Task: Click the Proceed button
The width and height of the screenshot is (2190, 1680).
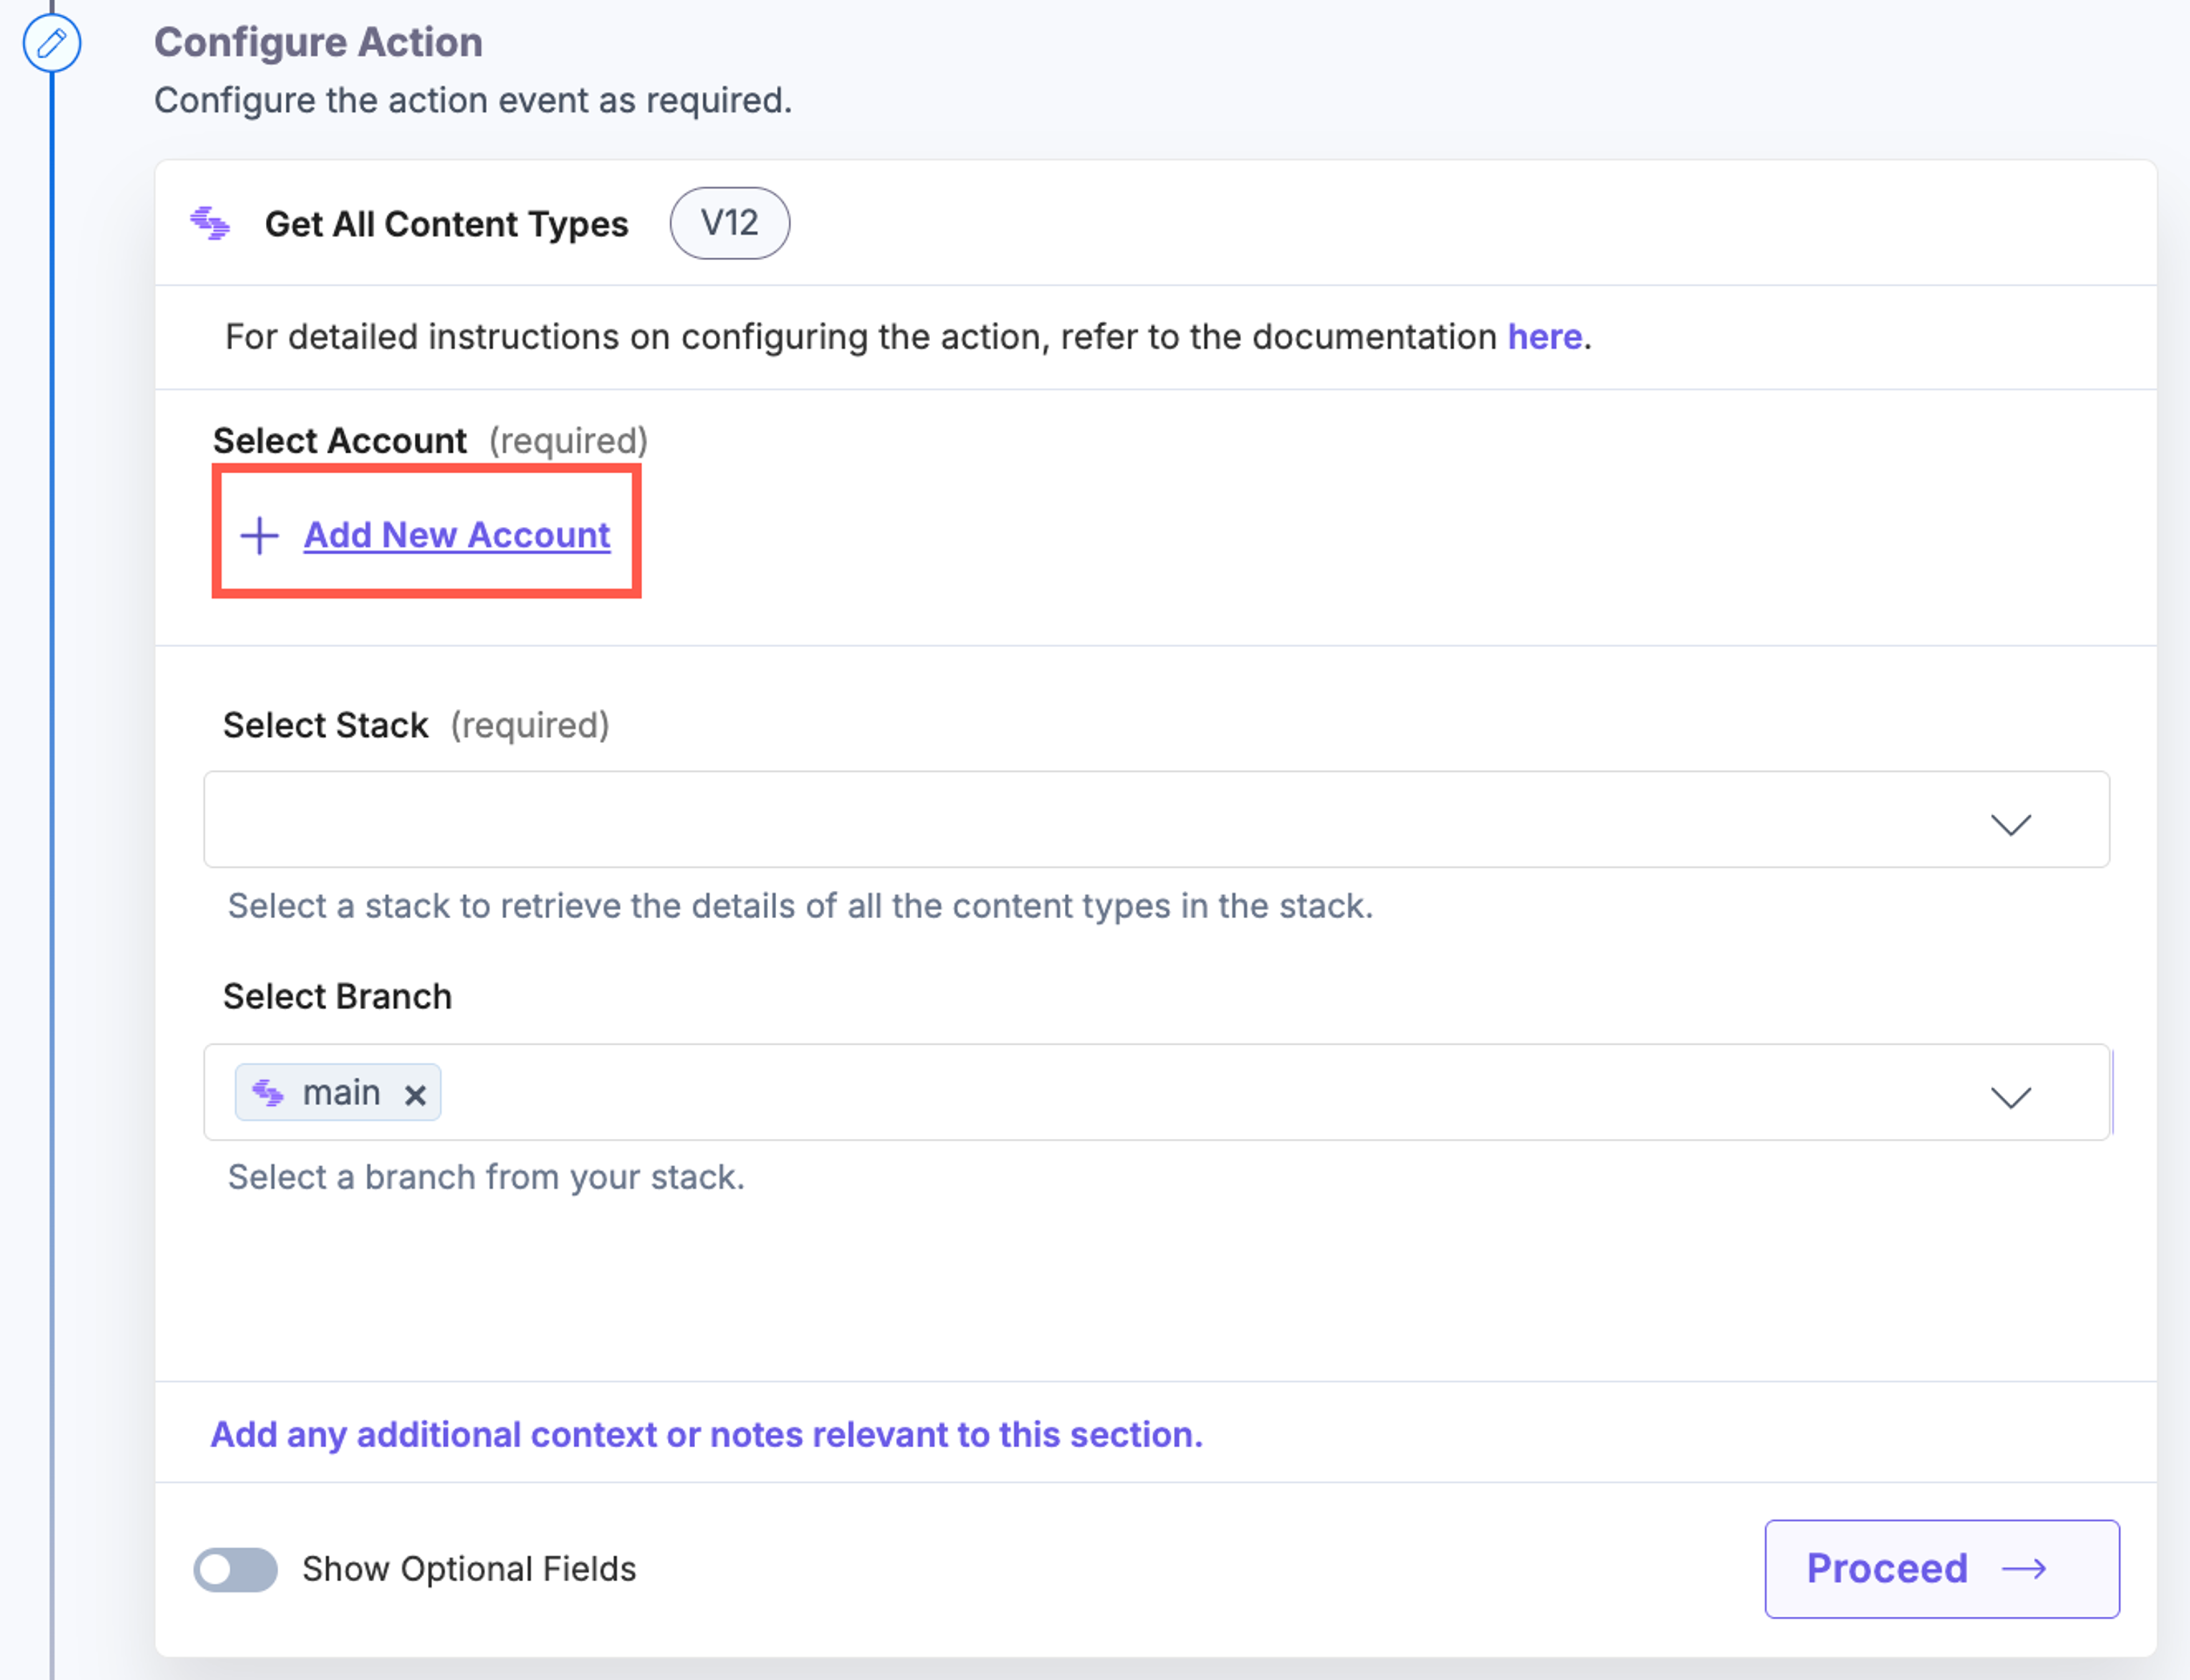Action: pyautogui.click(x=1942, y=1569)
